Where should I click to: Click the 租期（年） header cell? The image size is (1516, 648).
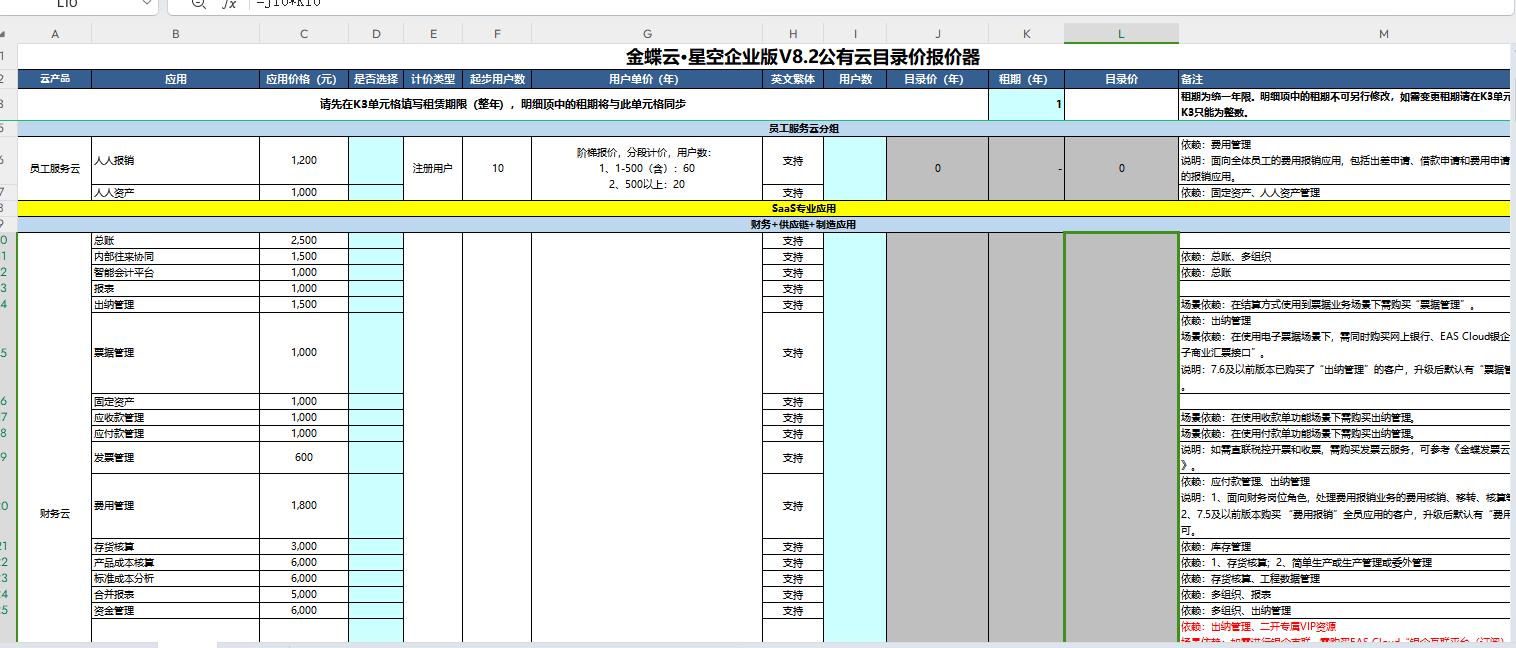click(x=1026, y=79)
